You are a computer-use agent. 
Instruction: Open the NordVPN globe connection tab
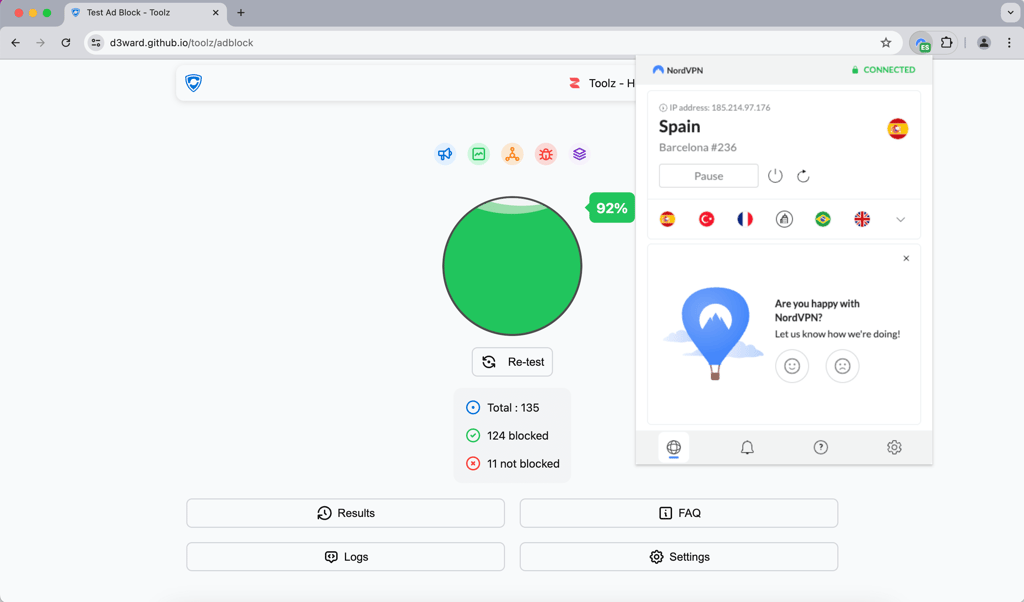point(673,447)
